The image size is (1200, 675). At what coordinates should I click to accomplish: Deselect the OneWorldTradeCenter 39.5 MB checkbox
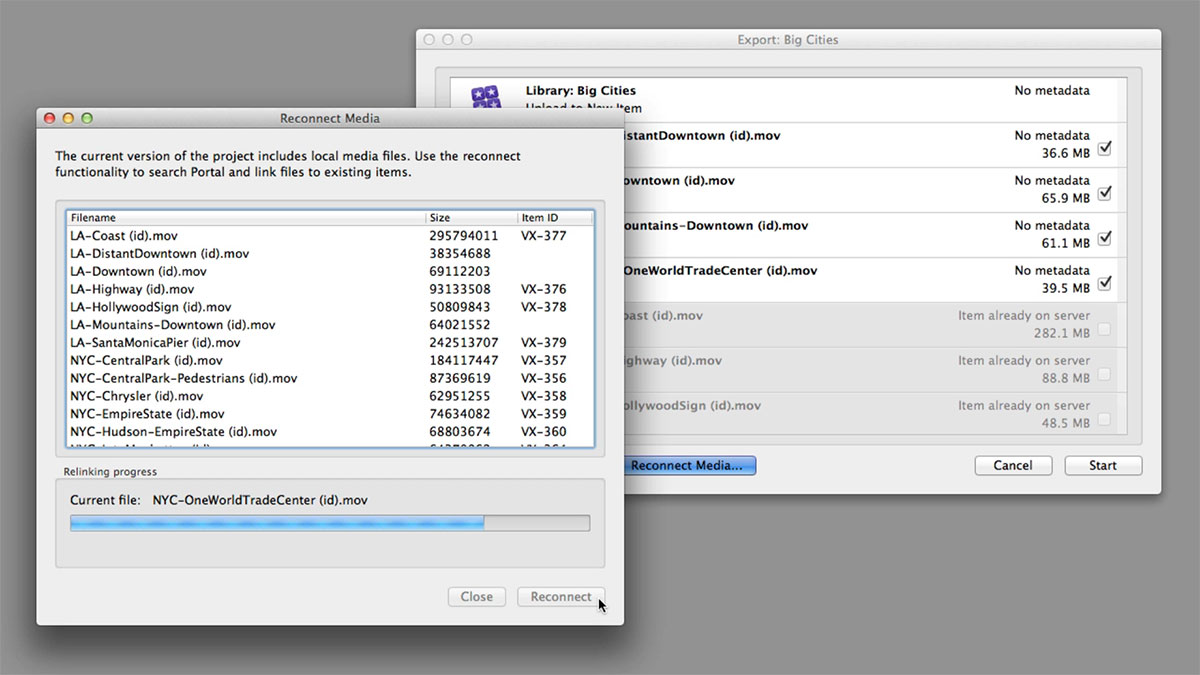(x=1105, y=283)
